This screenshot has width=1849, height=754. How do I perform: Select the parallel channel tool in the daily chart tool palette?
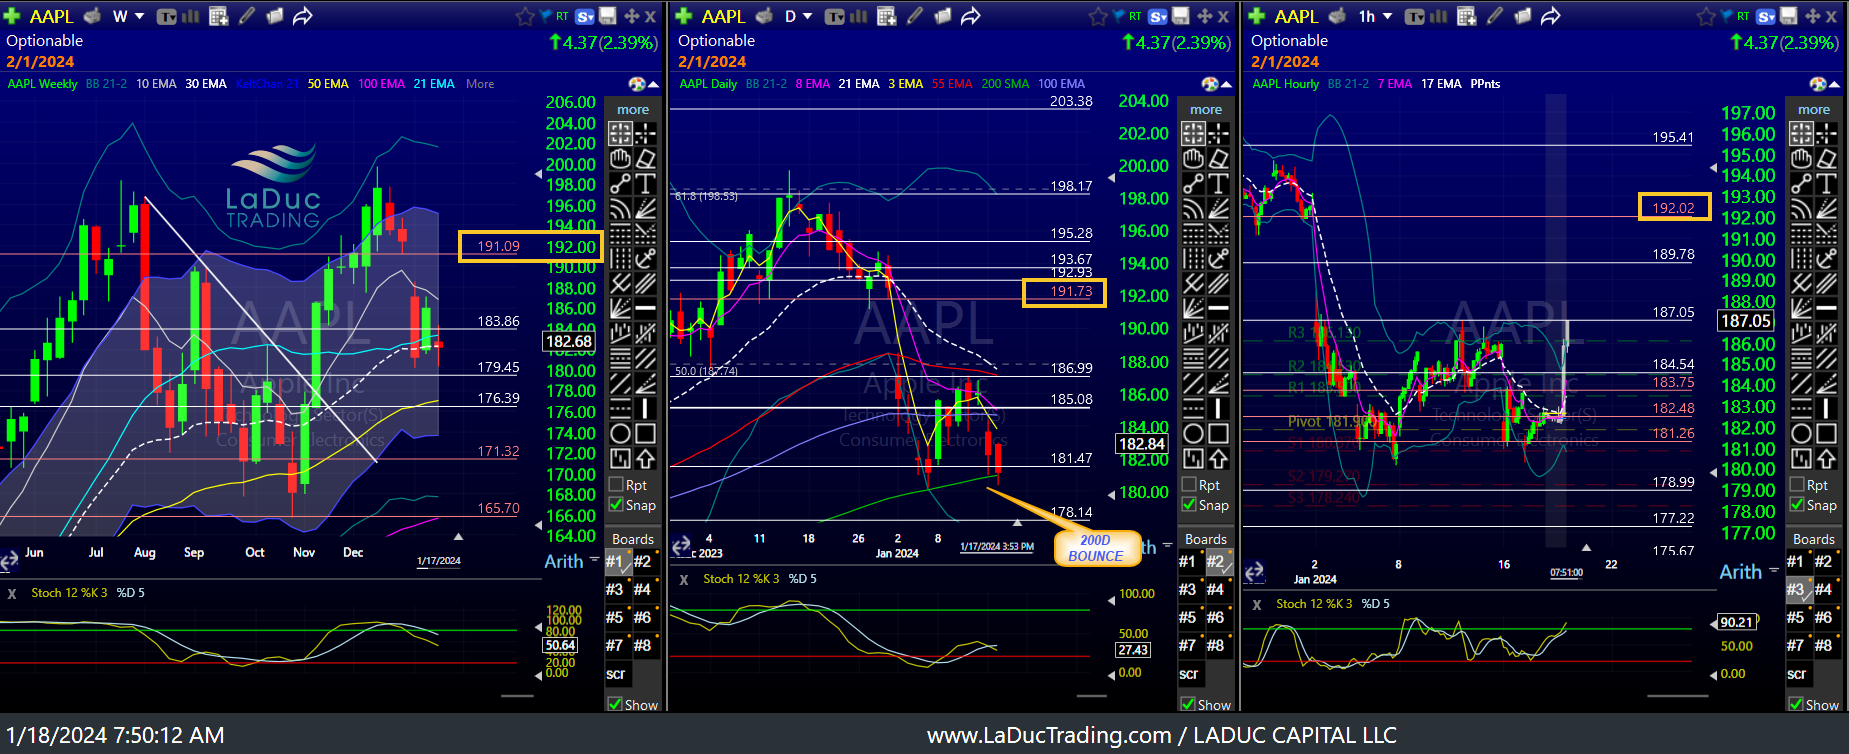(1219, 283)
